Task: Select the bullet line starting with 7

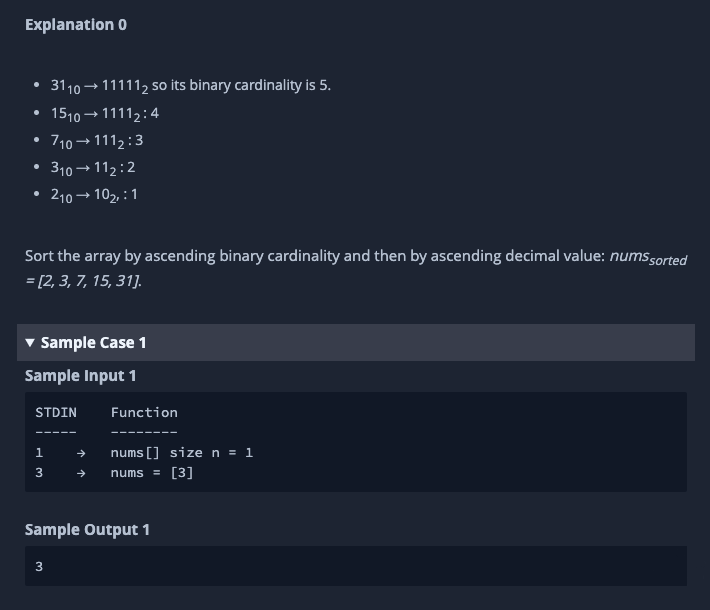Action: 96,140
